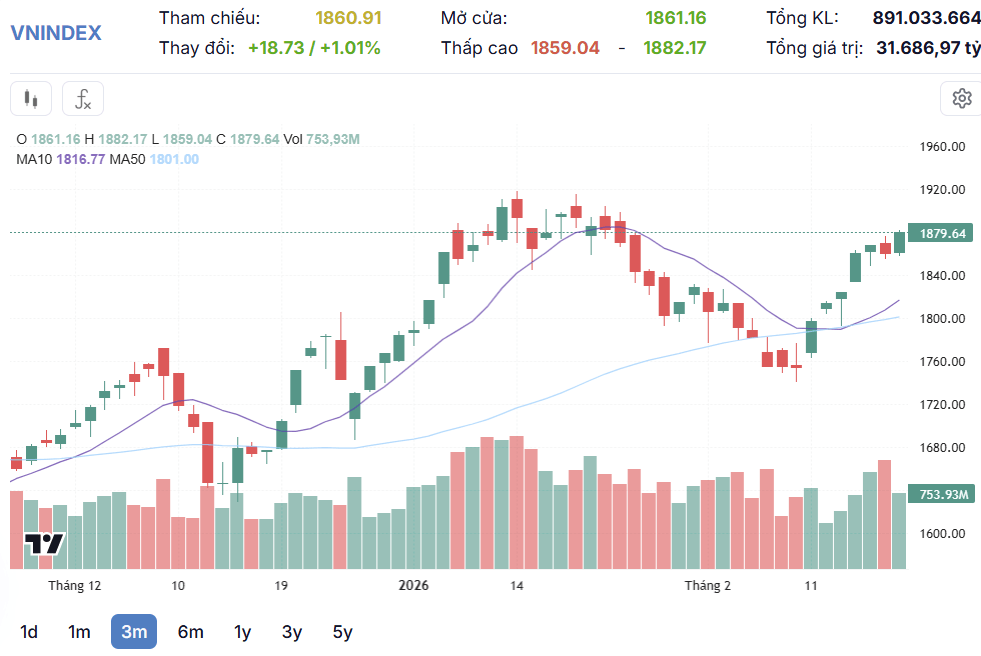Choose the 3y time range
The image size is (981, 656).
292,632
